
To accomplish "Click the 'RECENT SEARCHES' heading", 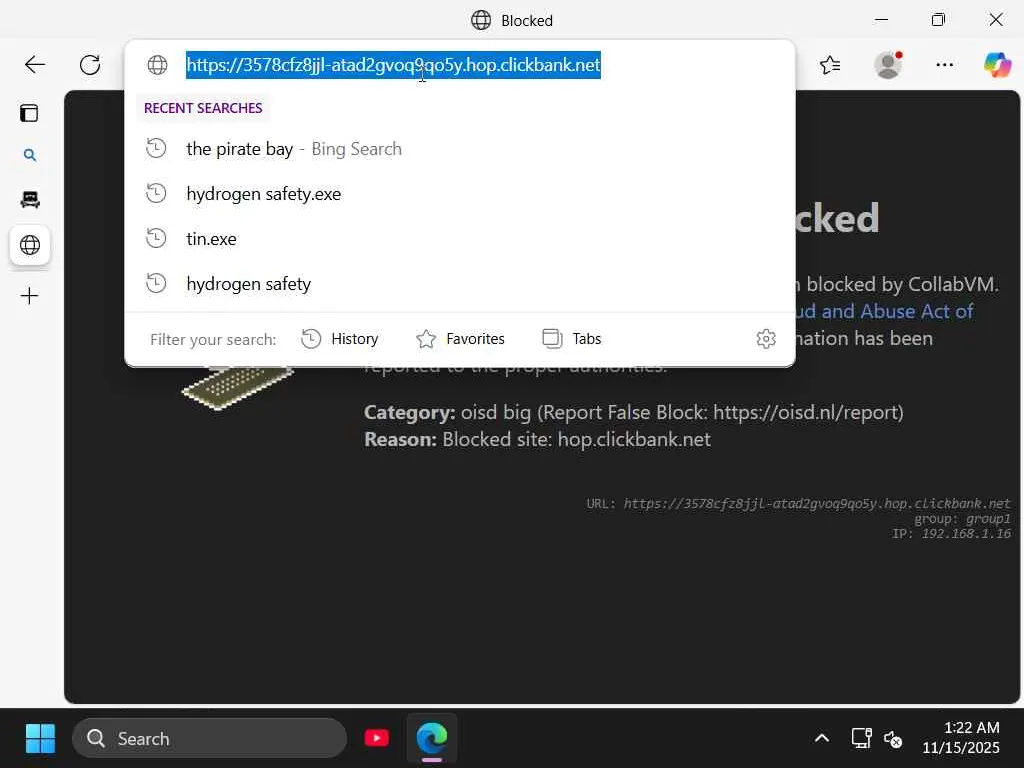I will tap(203, 108).
